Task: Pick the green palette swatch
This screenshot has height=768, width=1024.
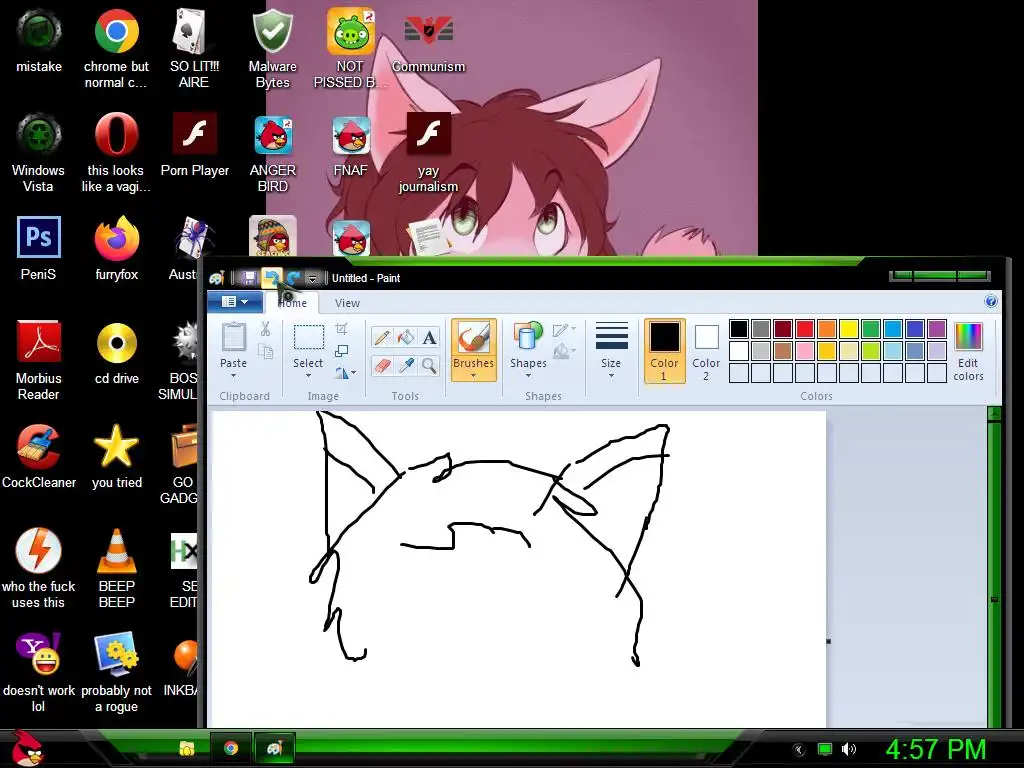Action: point(871,328)
